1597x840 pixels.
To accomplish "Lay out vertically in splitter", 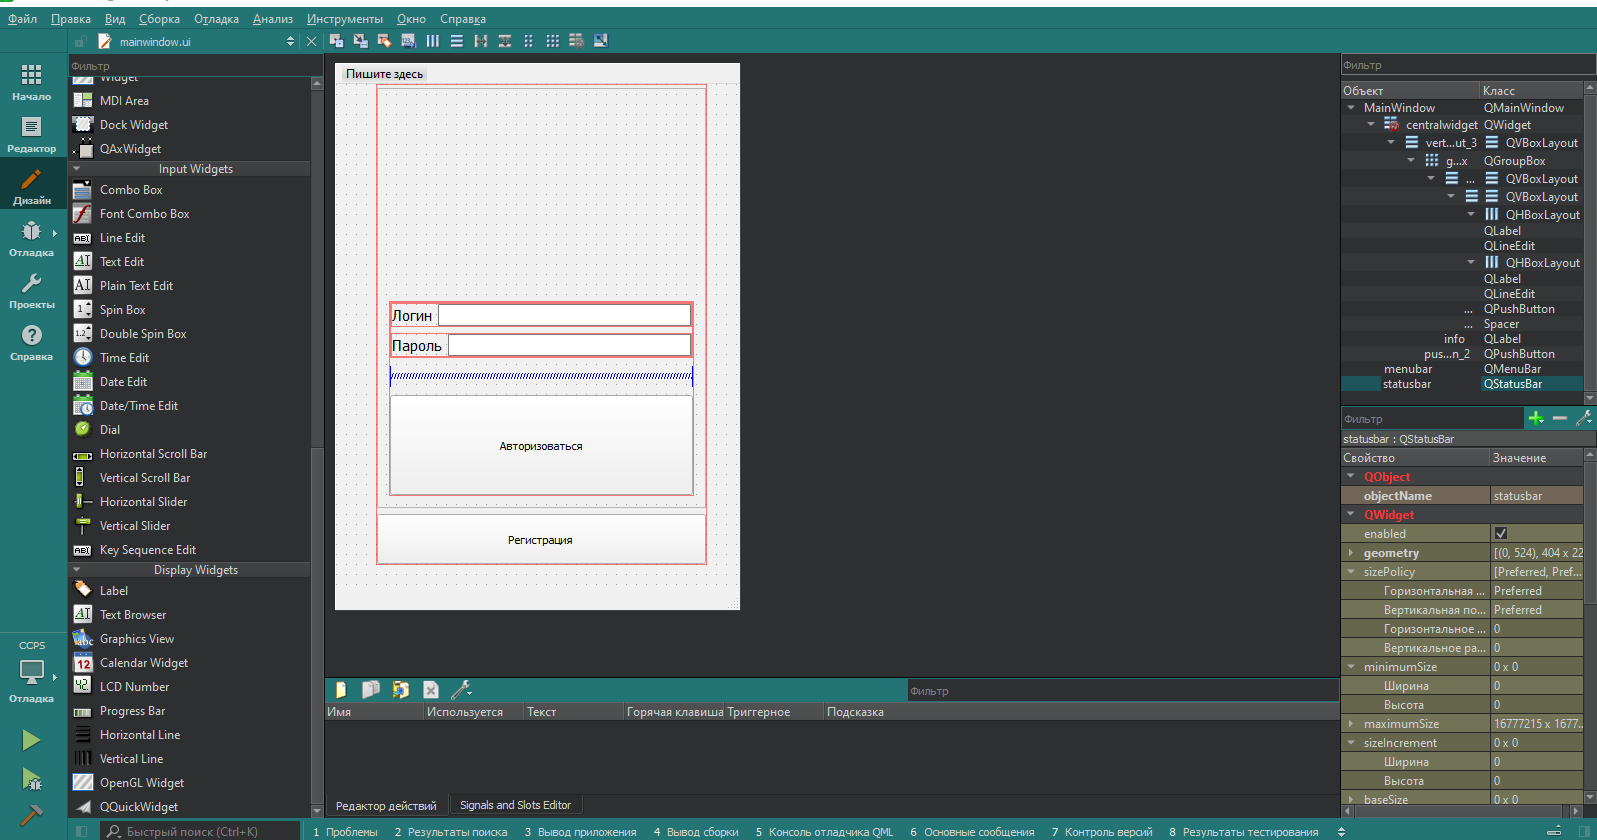I will pos(505,41).
